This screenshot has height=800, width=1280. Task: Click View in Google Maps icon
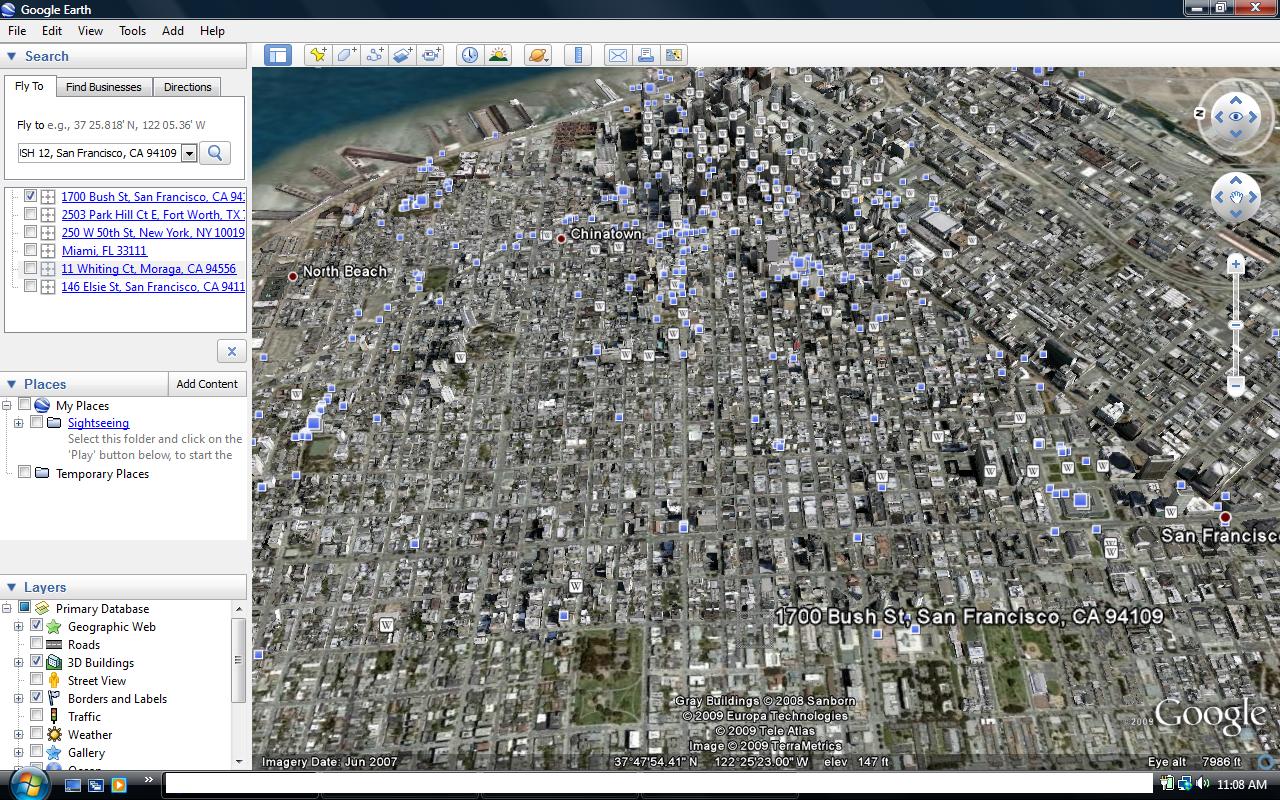tap(674, 55)
